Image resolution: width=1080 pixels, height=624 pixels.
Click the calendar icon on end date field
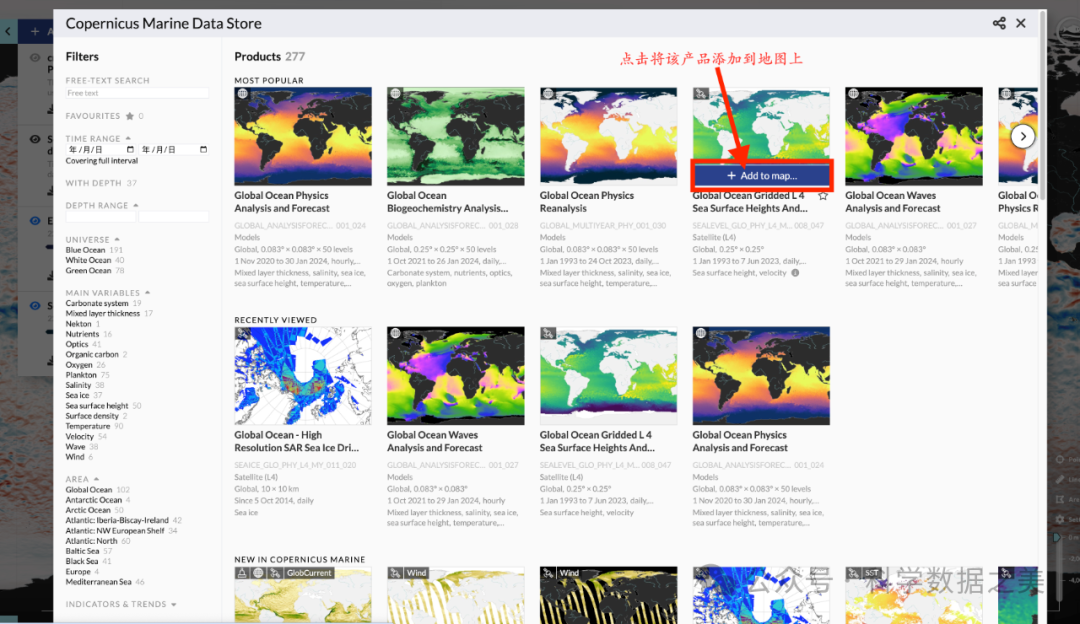click(x=204, y=150)
